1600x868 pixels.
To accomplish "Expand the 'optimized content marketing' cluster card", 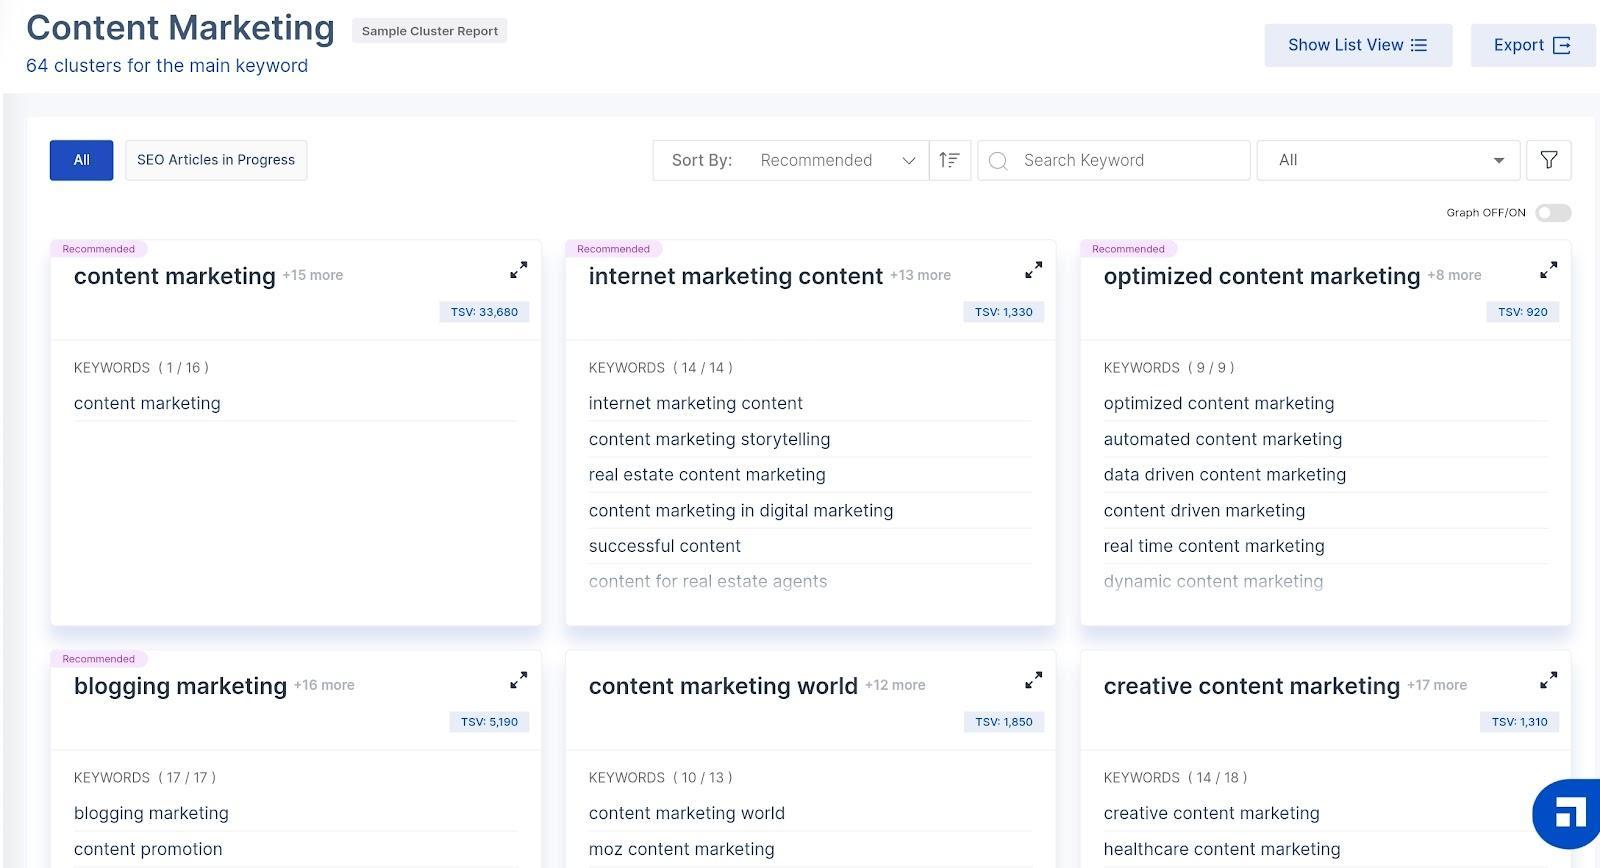I will click(x=1548, y=270).
